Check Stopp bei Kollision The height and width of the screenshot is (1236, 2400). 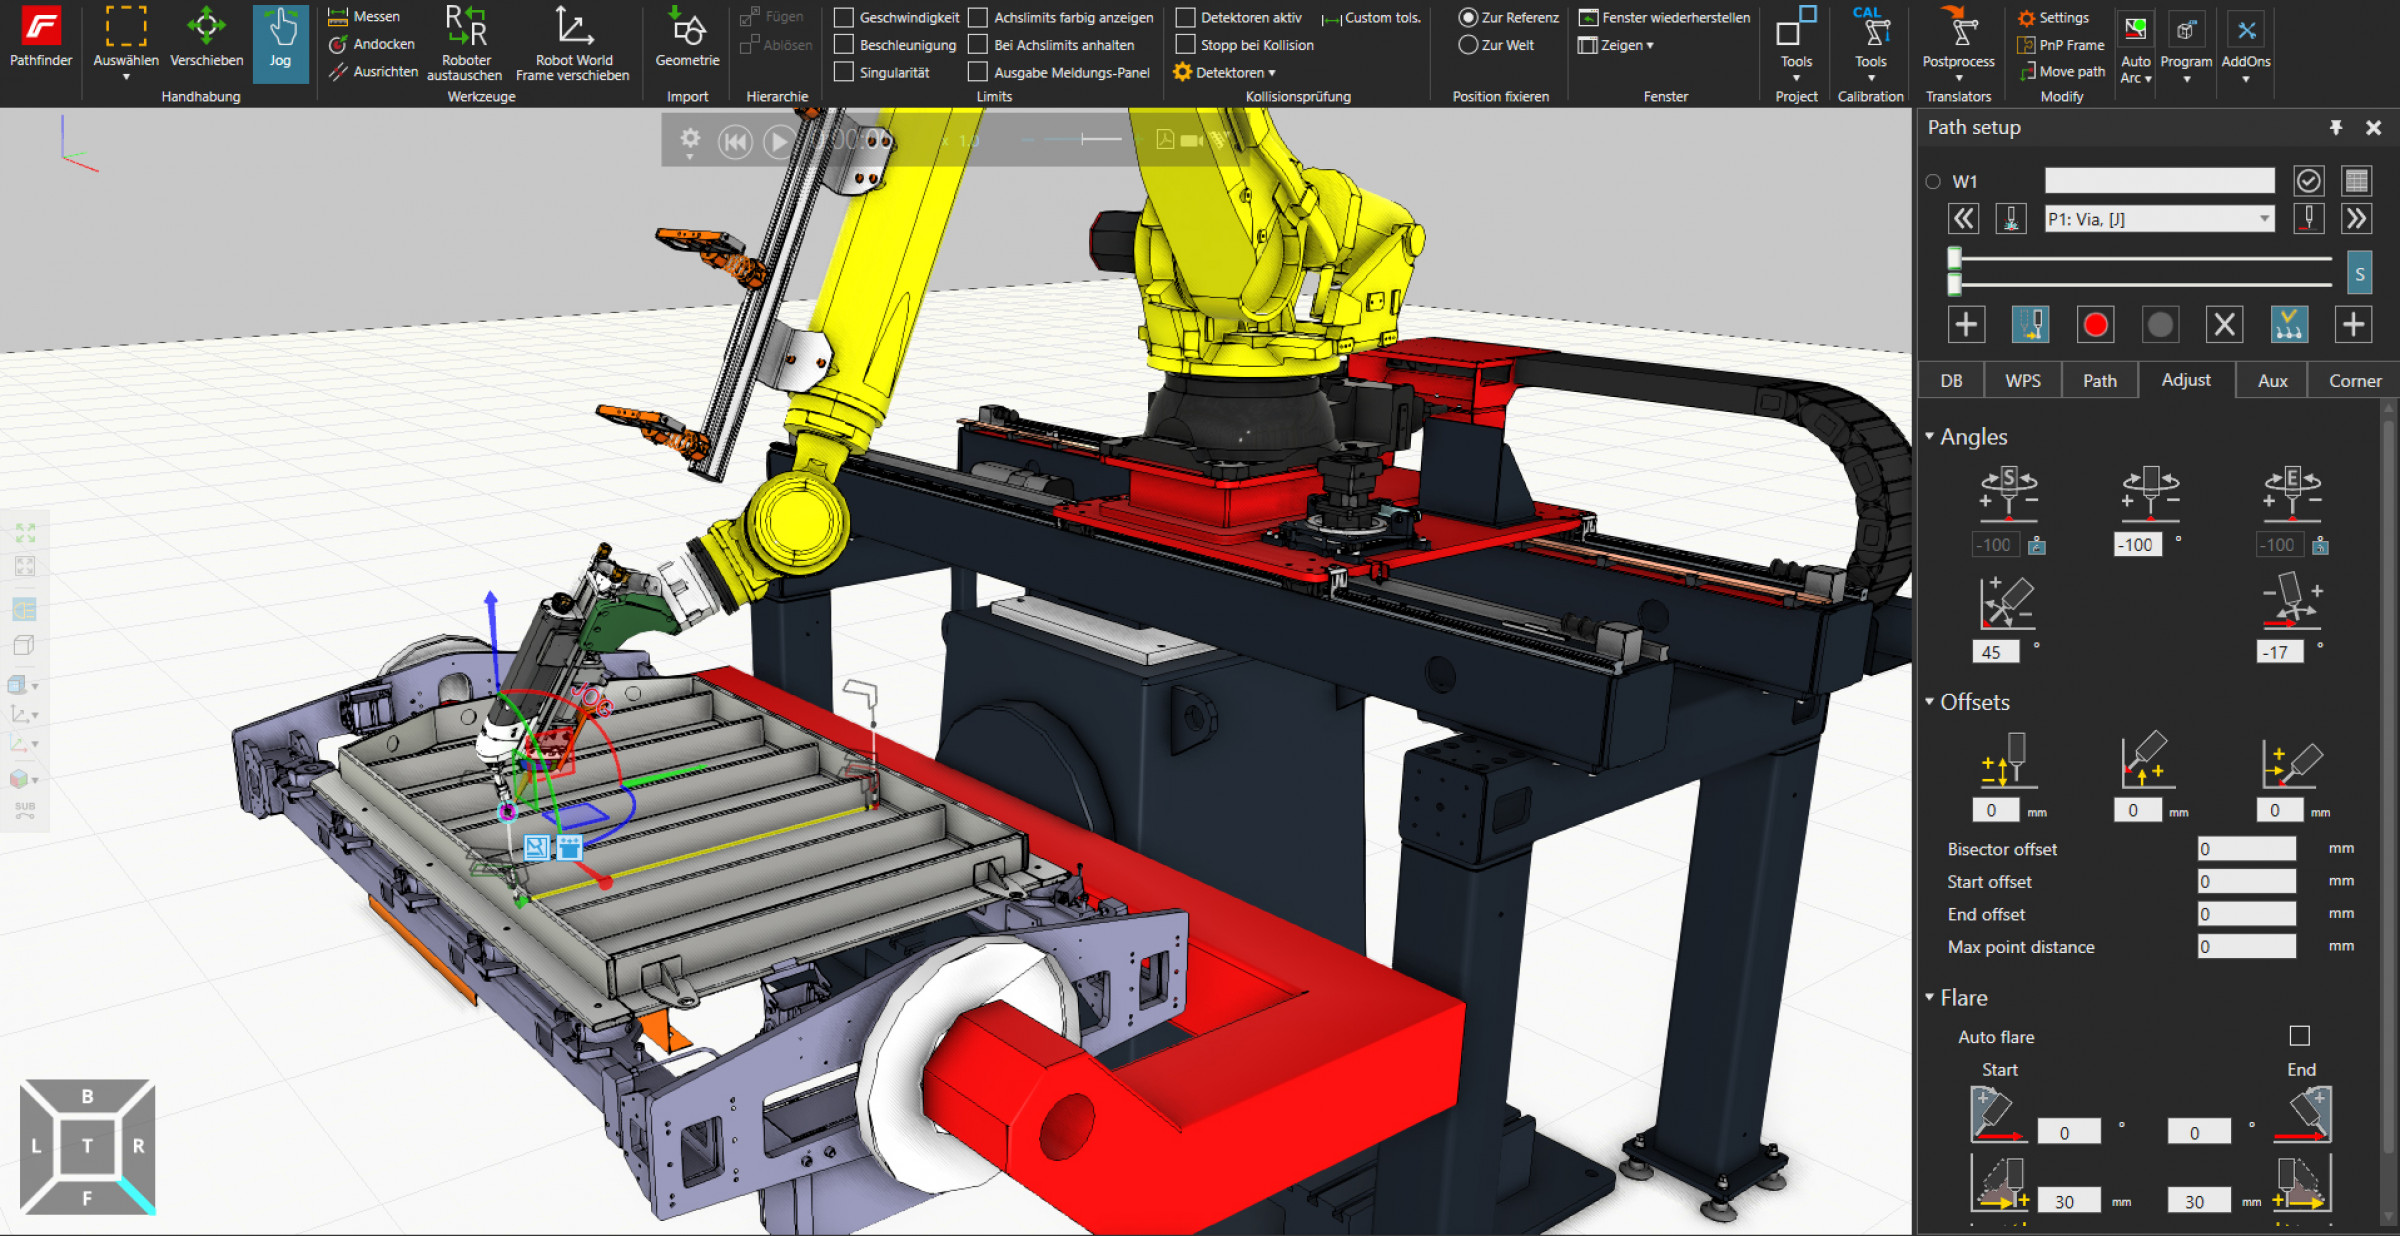pos(1186,45)
